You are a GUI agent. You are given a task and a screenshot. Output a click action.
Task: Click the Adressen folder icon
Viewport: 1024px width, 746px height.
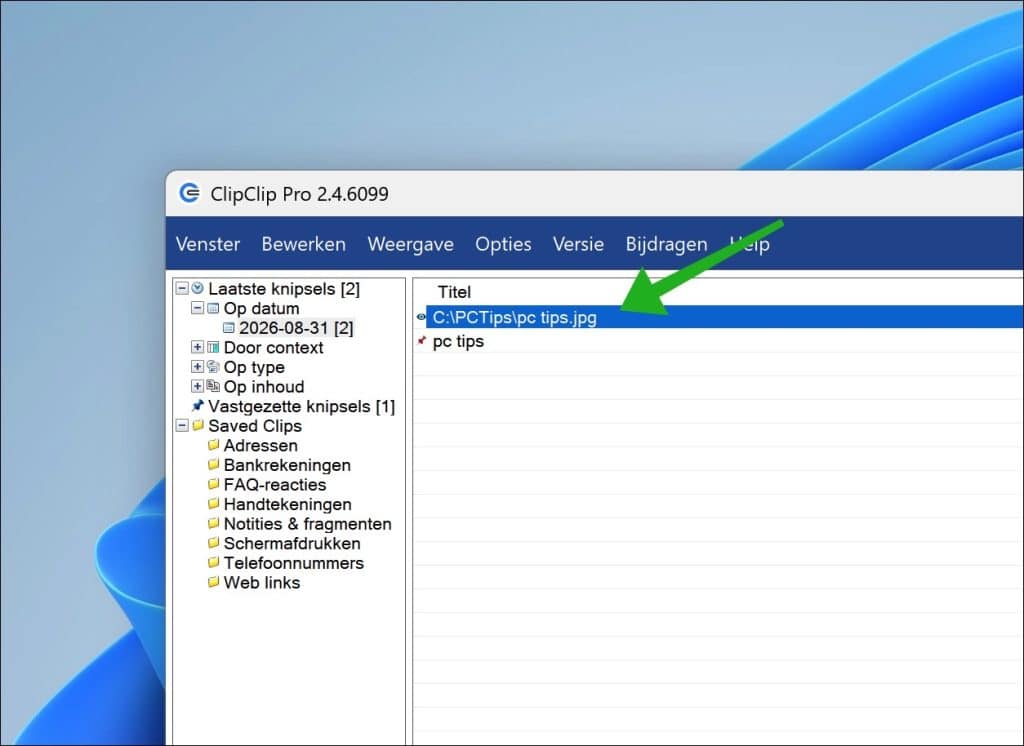(213, 445)
